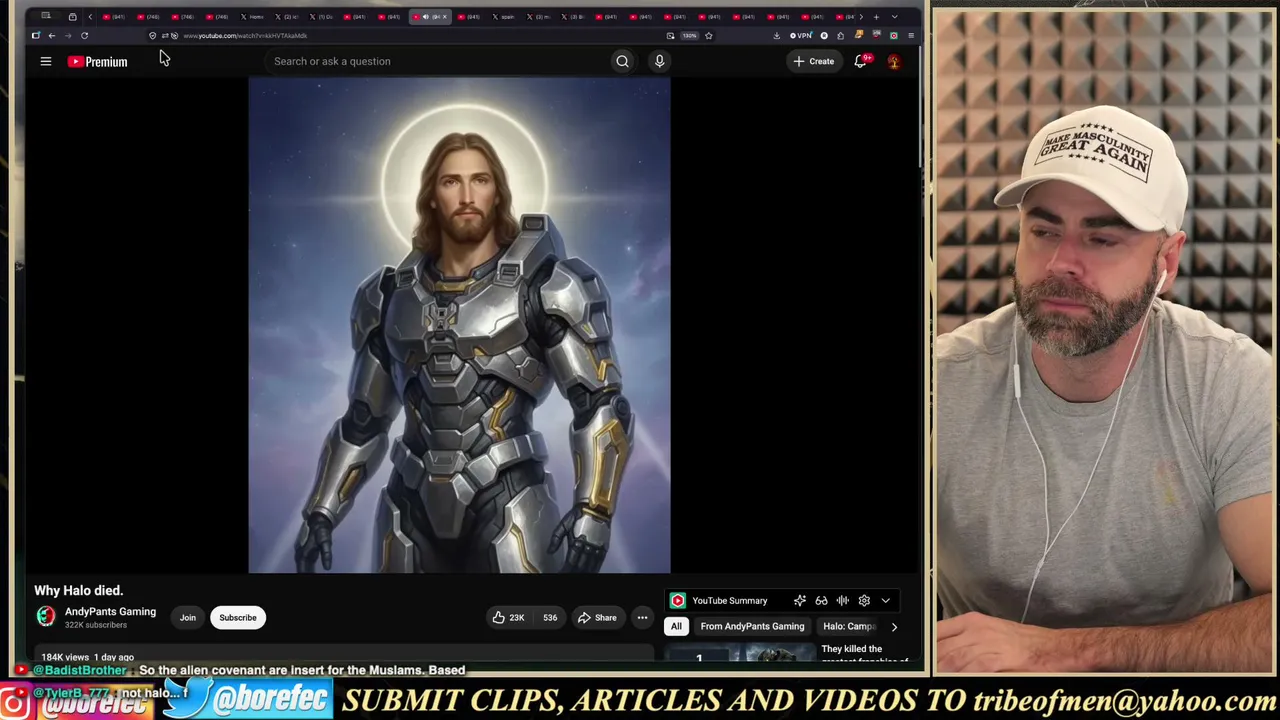The image size is (1280, 720).
Task: Open the AndyPants Gaming channel name link
Action: 110,612
